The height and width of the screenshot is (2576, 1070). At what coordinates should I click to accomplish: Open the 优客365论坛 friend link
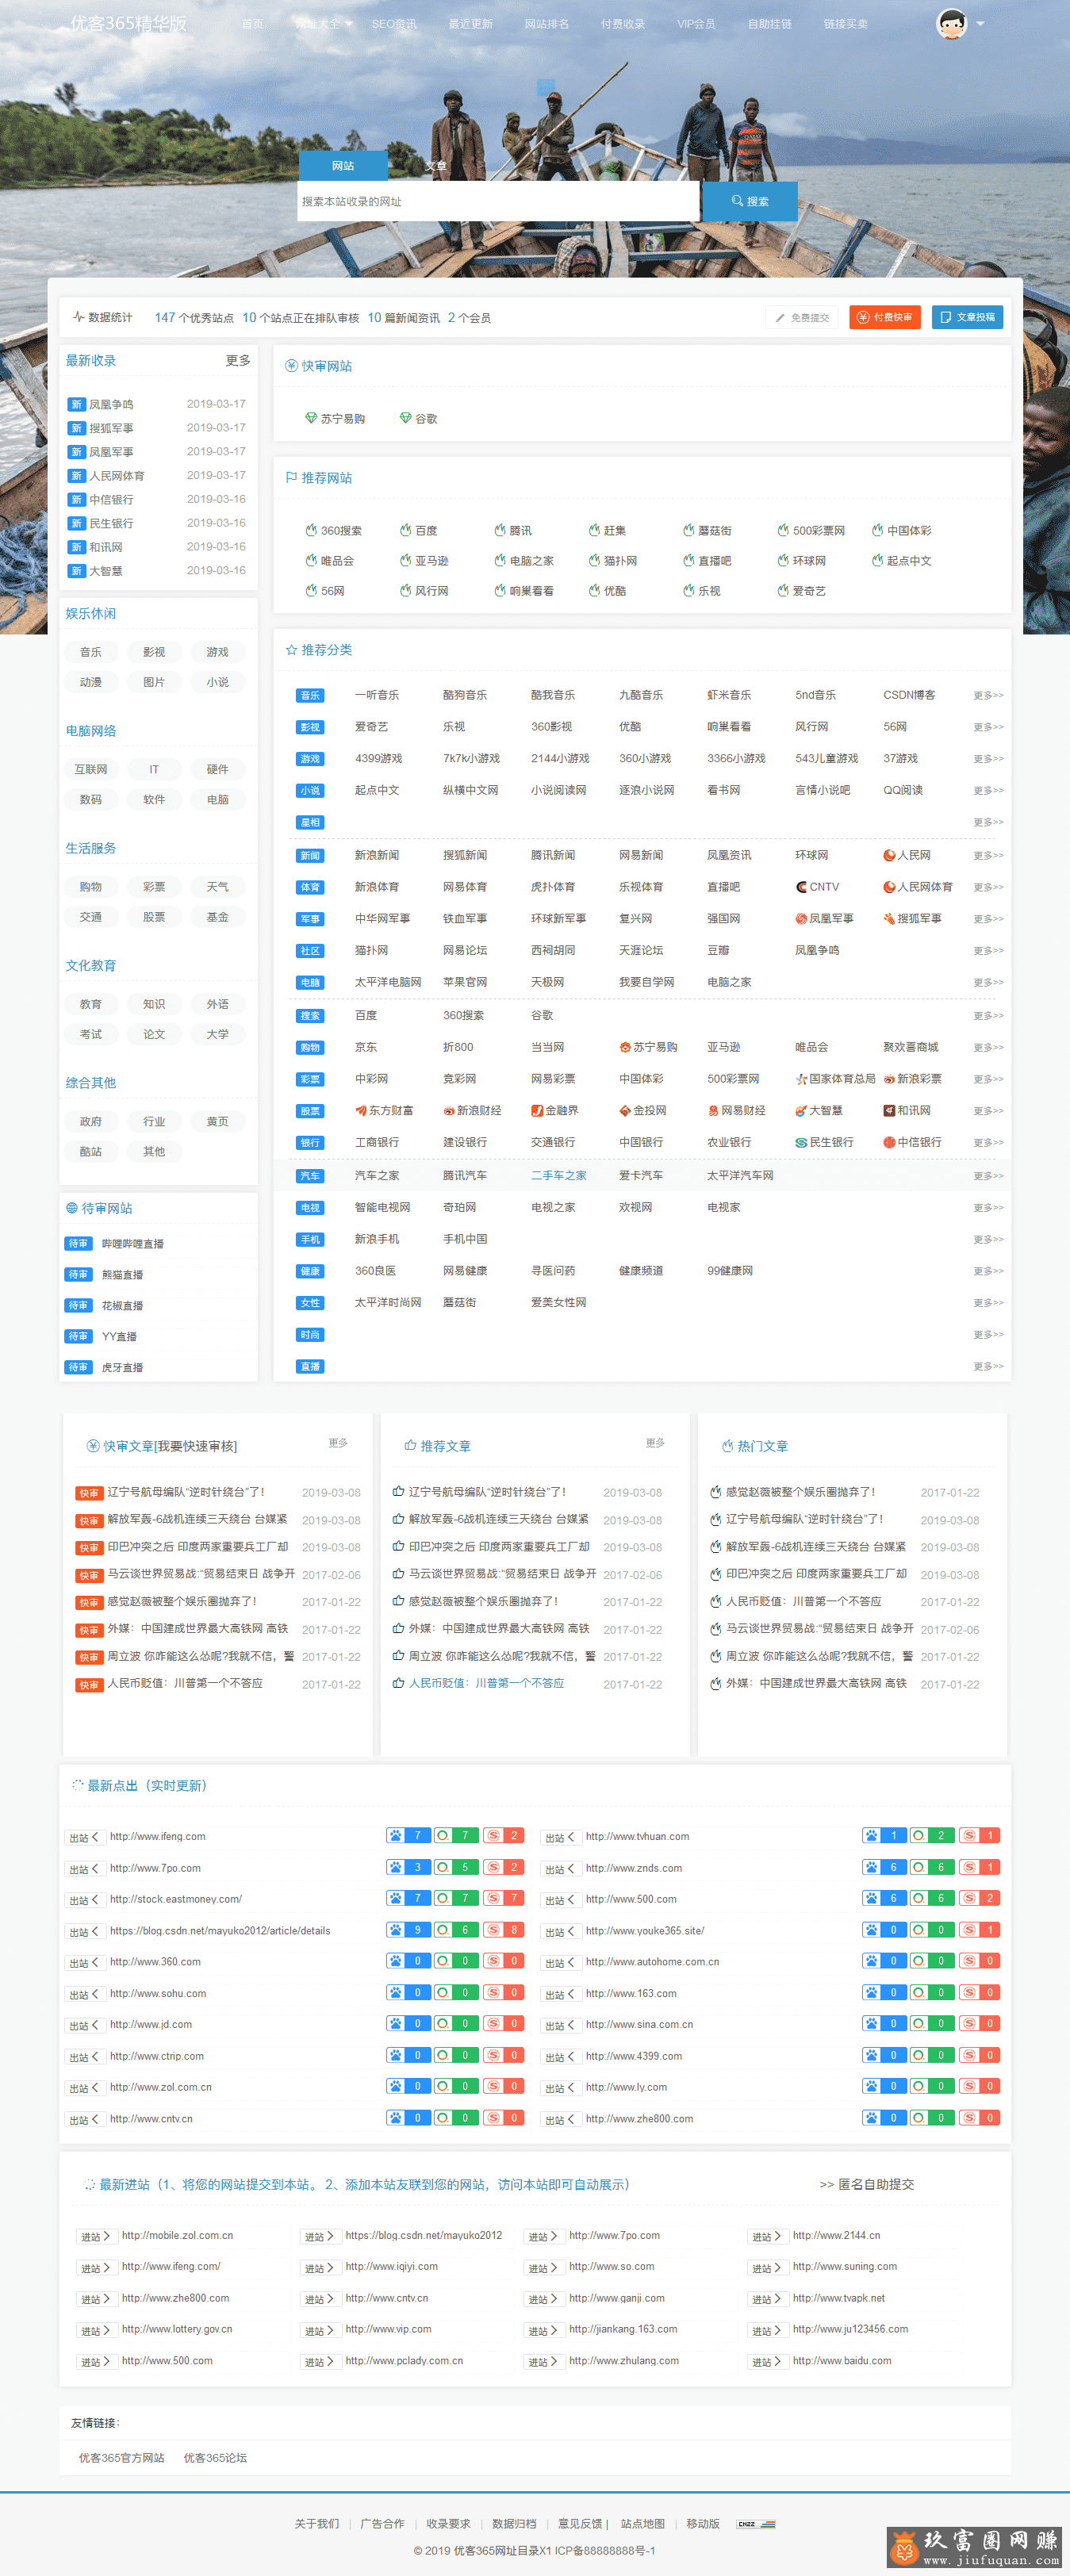coord(215,2457)
